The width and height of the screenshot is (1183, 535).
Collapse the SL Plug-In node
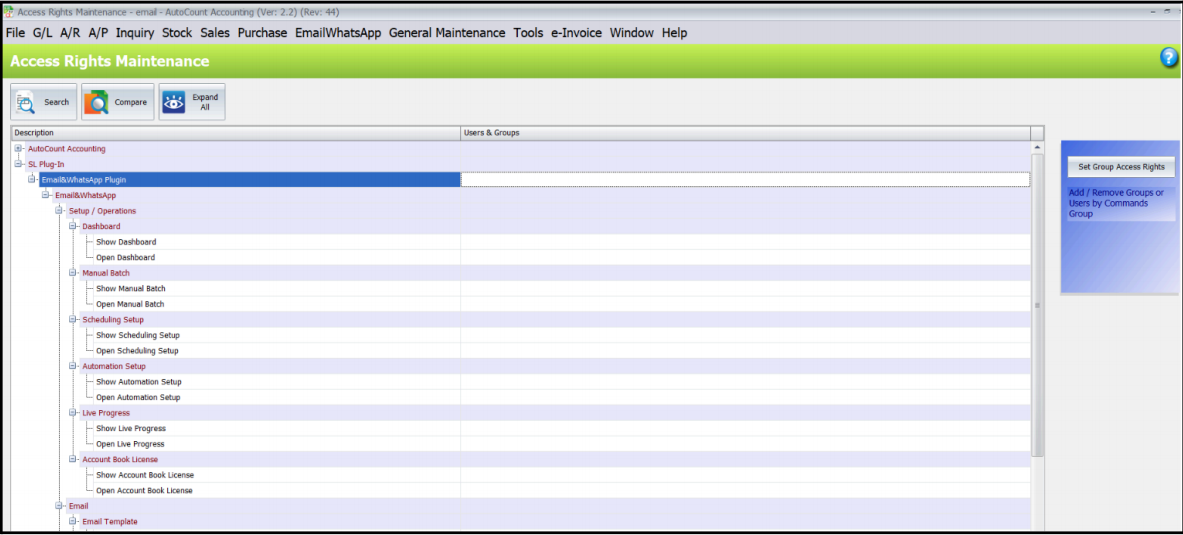tap(18, 164)
